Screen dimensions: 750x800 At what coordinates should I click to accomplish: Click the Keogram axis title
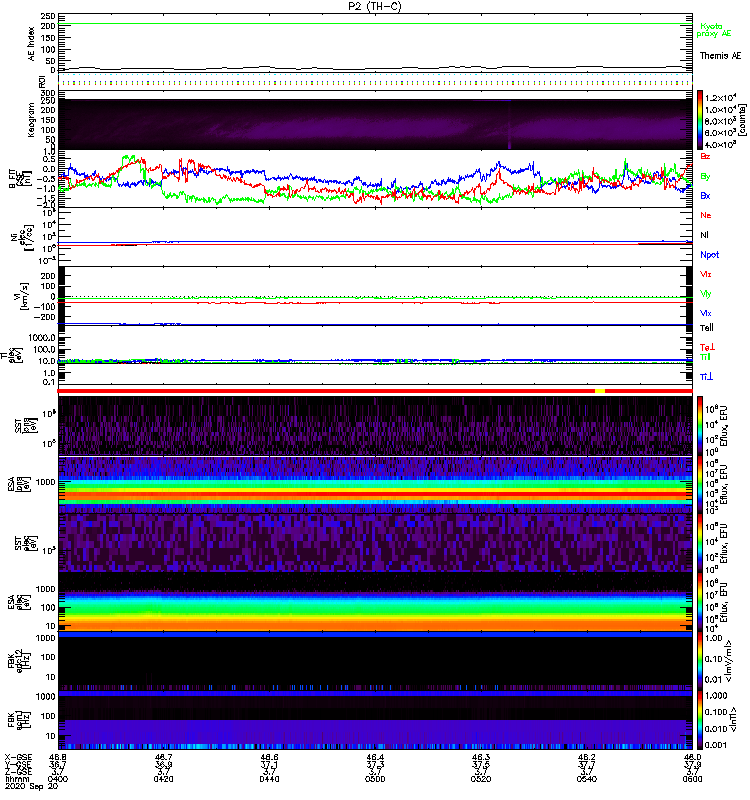click(x=31, y=119)
